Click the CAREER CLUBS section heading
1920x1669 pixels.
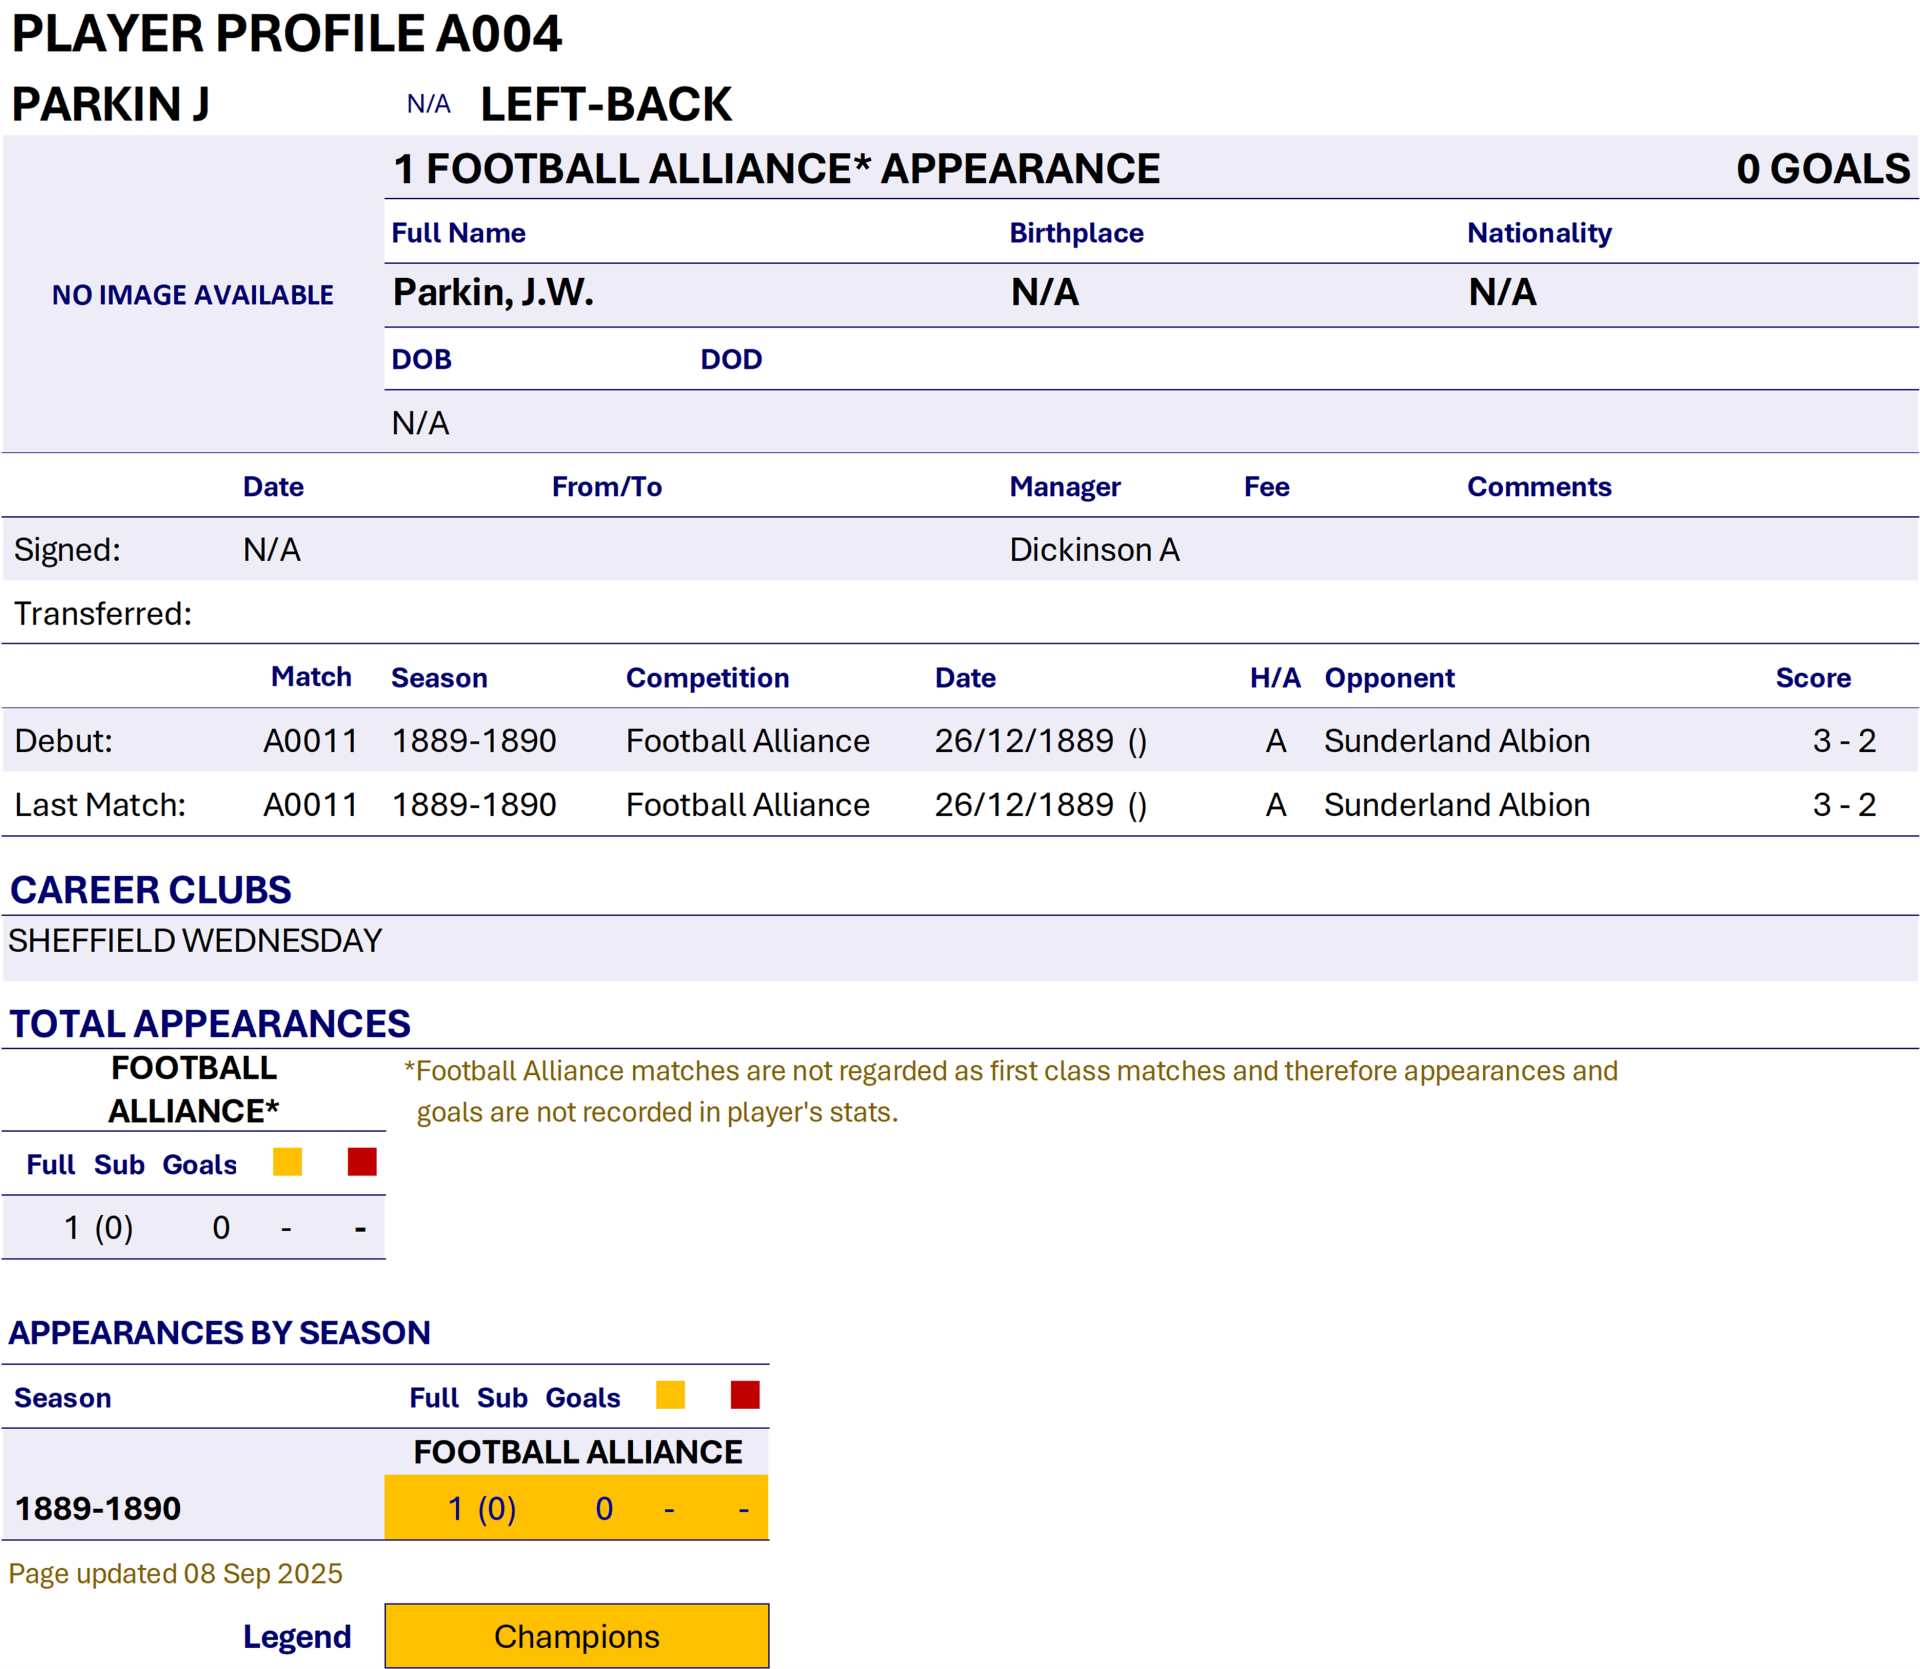pyautogui.click(x=151, y=890)
